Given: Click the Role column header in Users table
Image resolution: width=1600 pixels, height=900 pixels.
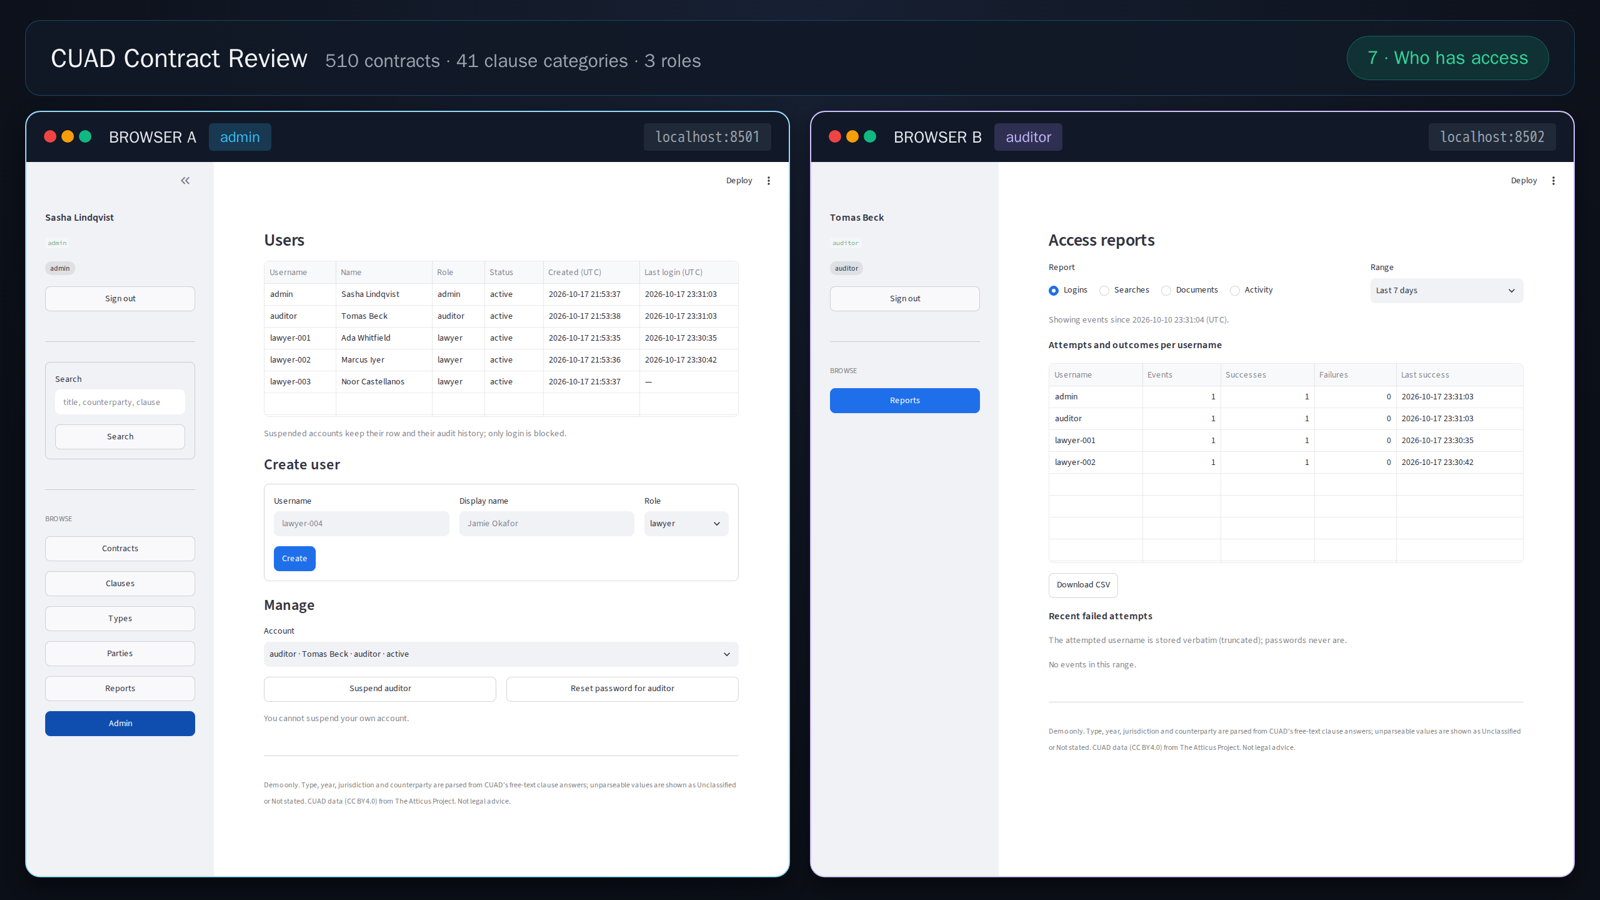Looking at the screenshot, I should 458,272.
